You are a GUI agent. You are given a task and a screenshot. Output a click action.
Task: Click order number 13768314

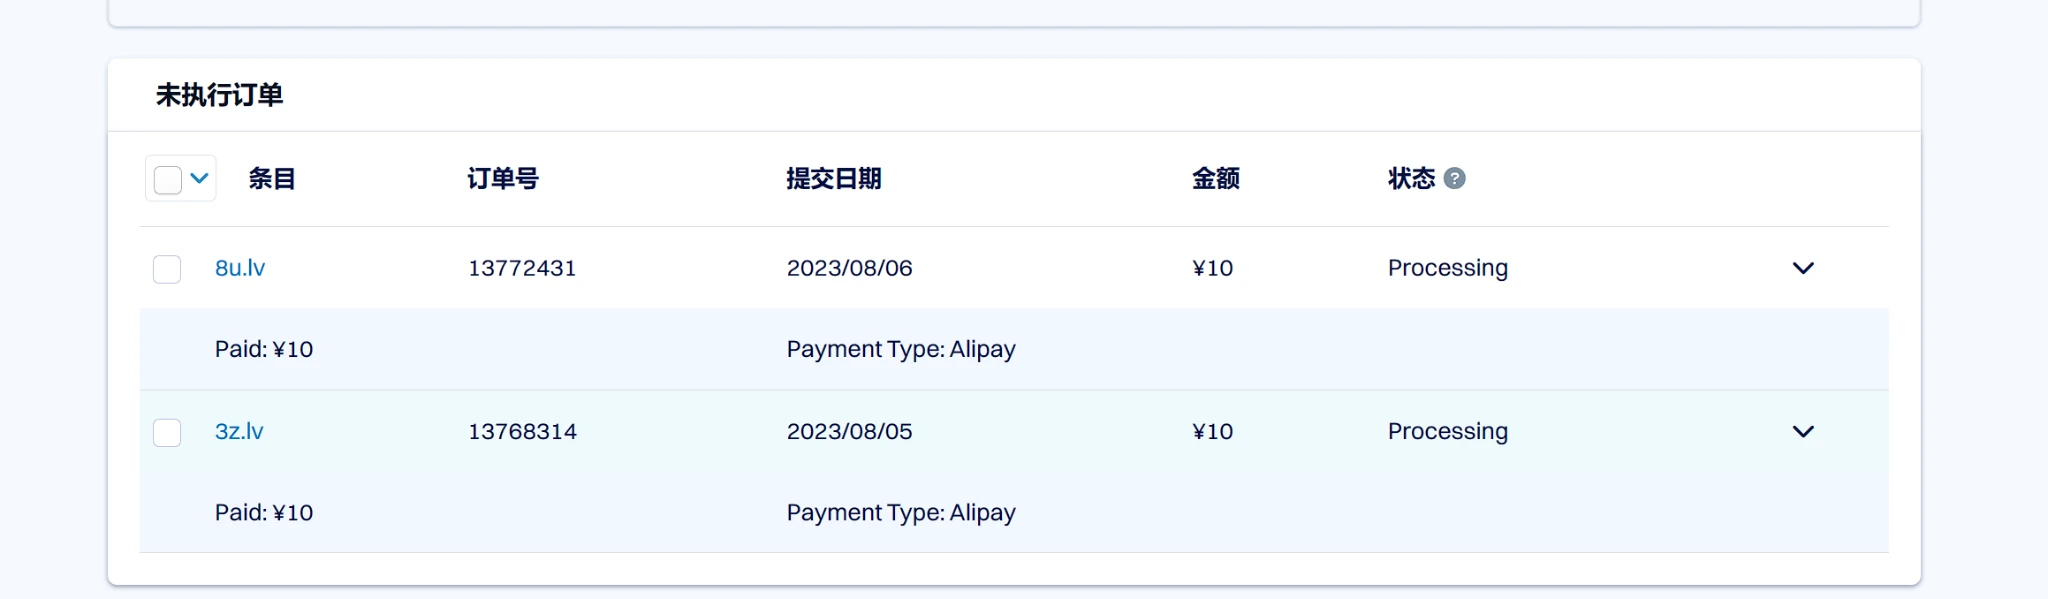[x=522, y=432]
